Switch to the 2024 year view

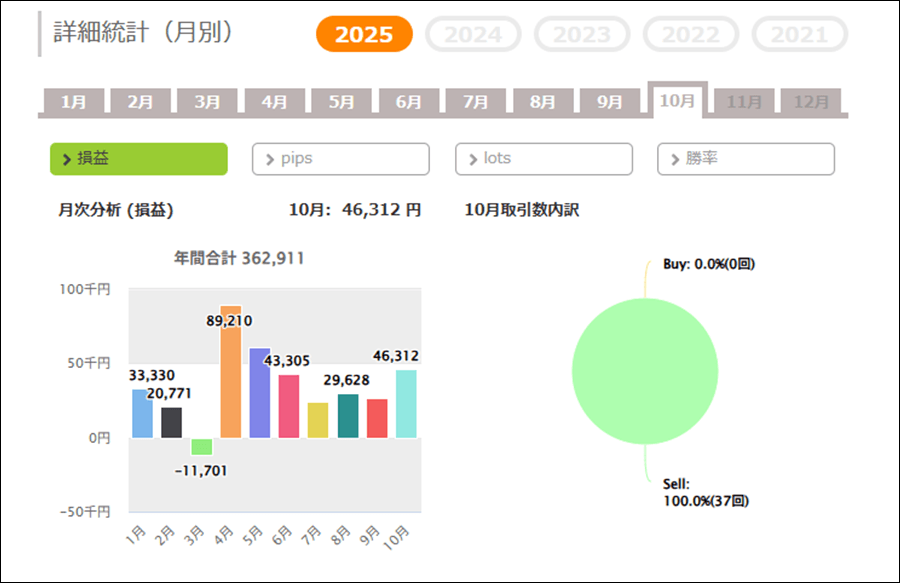(x=473, y=34)
